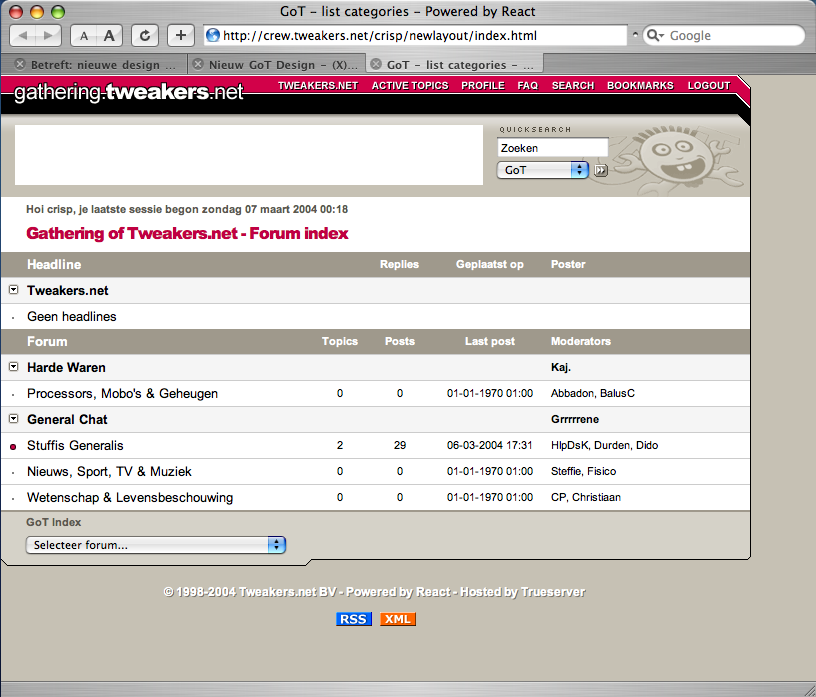This screenshot has width=816, height=697.
Task: Click moderators 'Abbadon, BalusC'
Action: [593, 394]
